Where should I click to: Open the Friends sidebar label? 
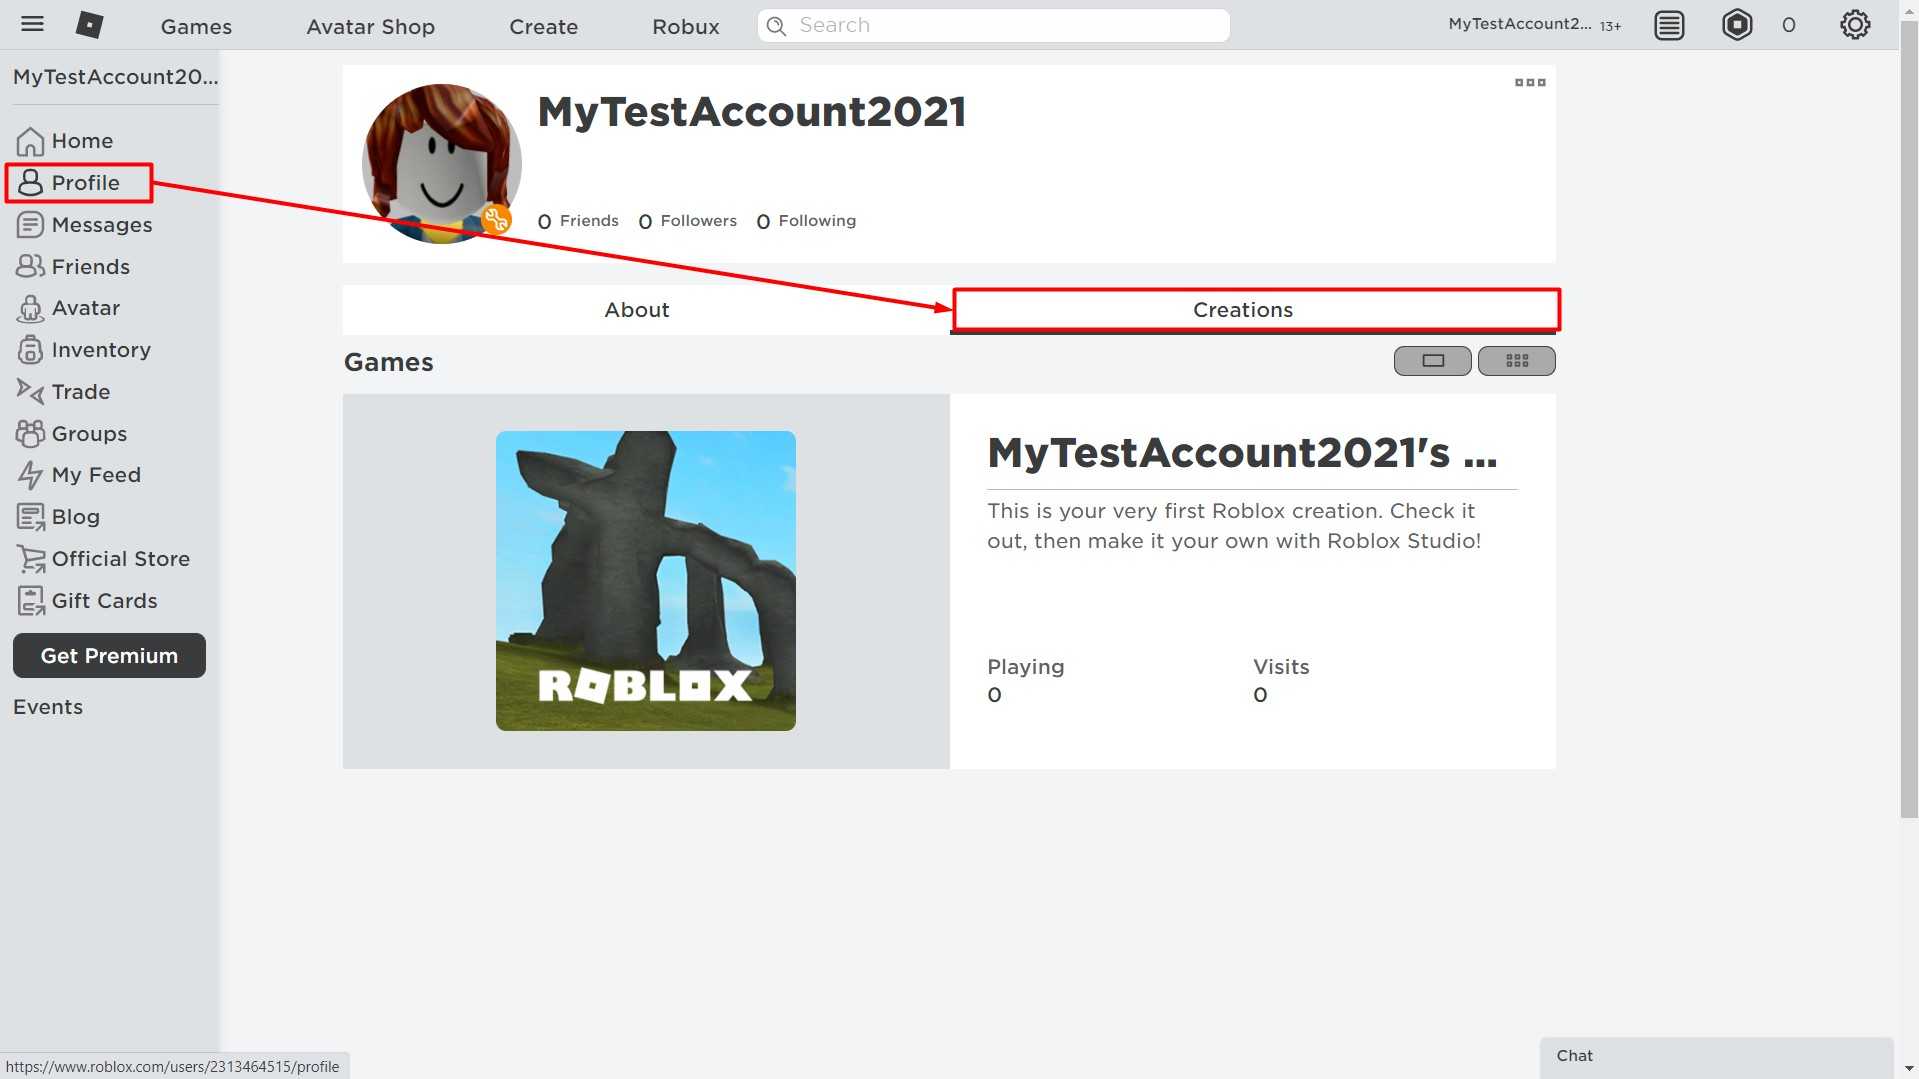pyautogui.click(x=91, y=267)
